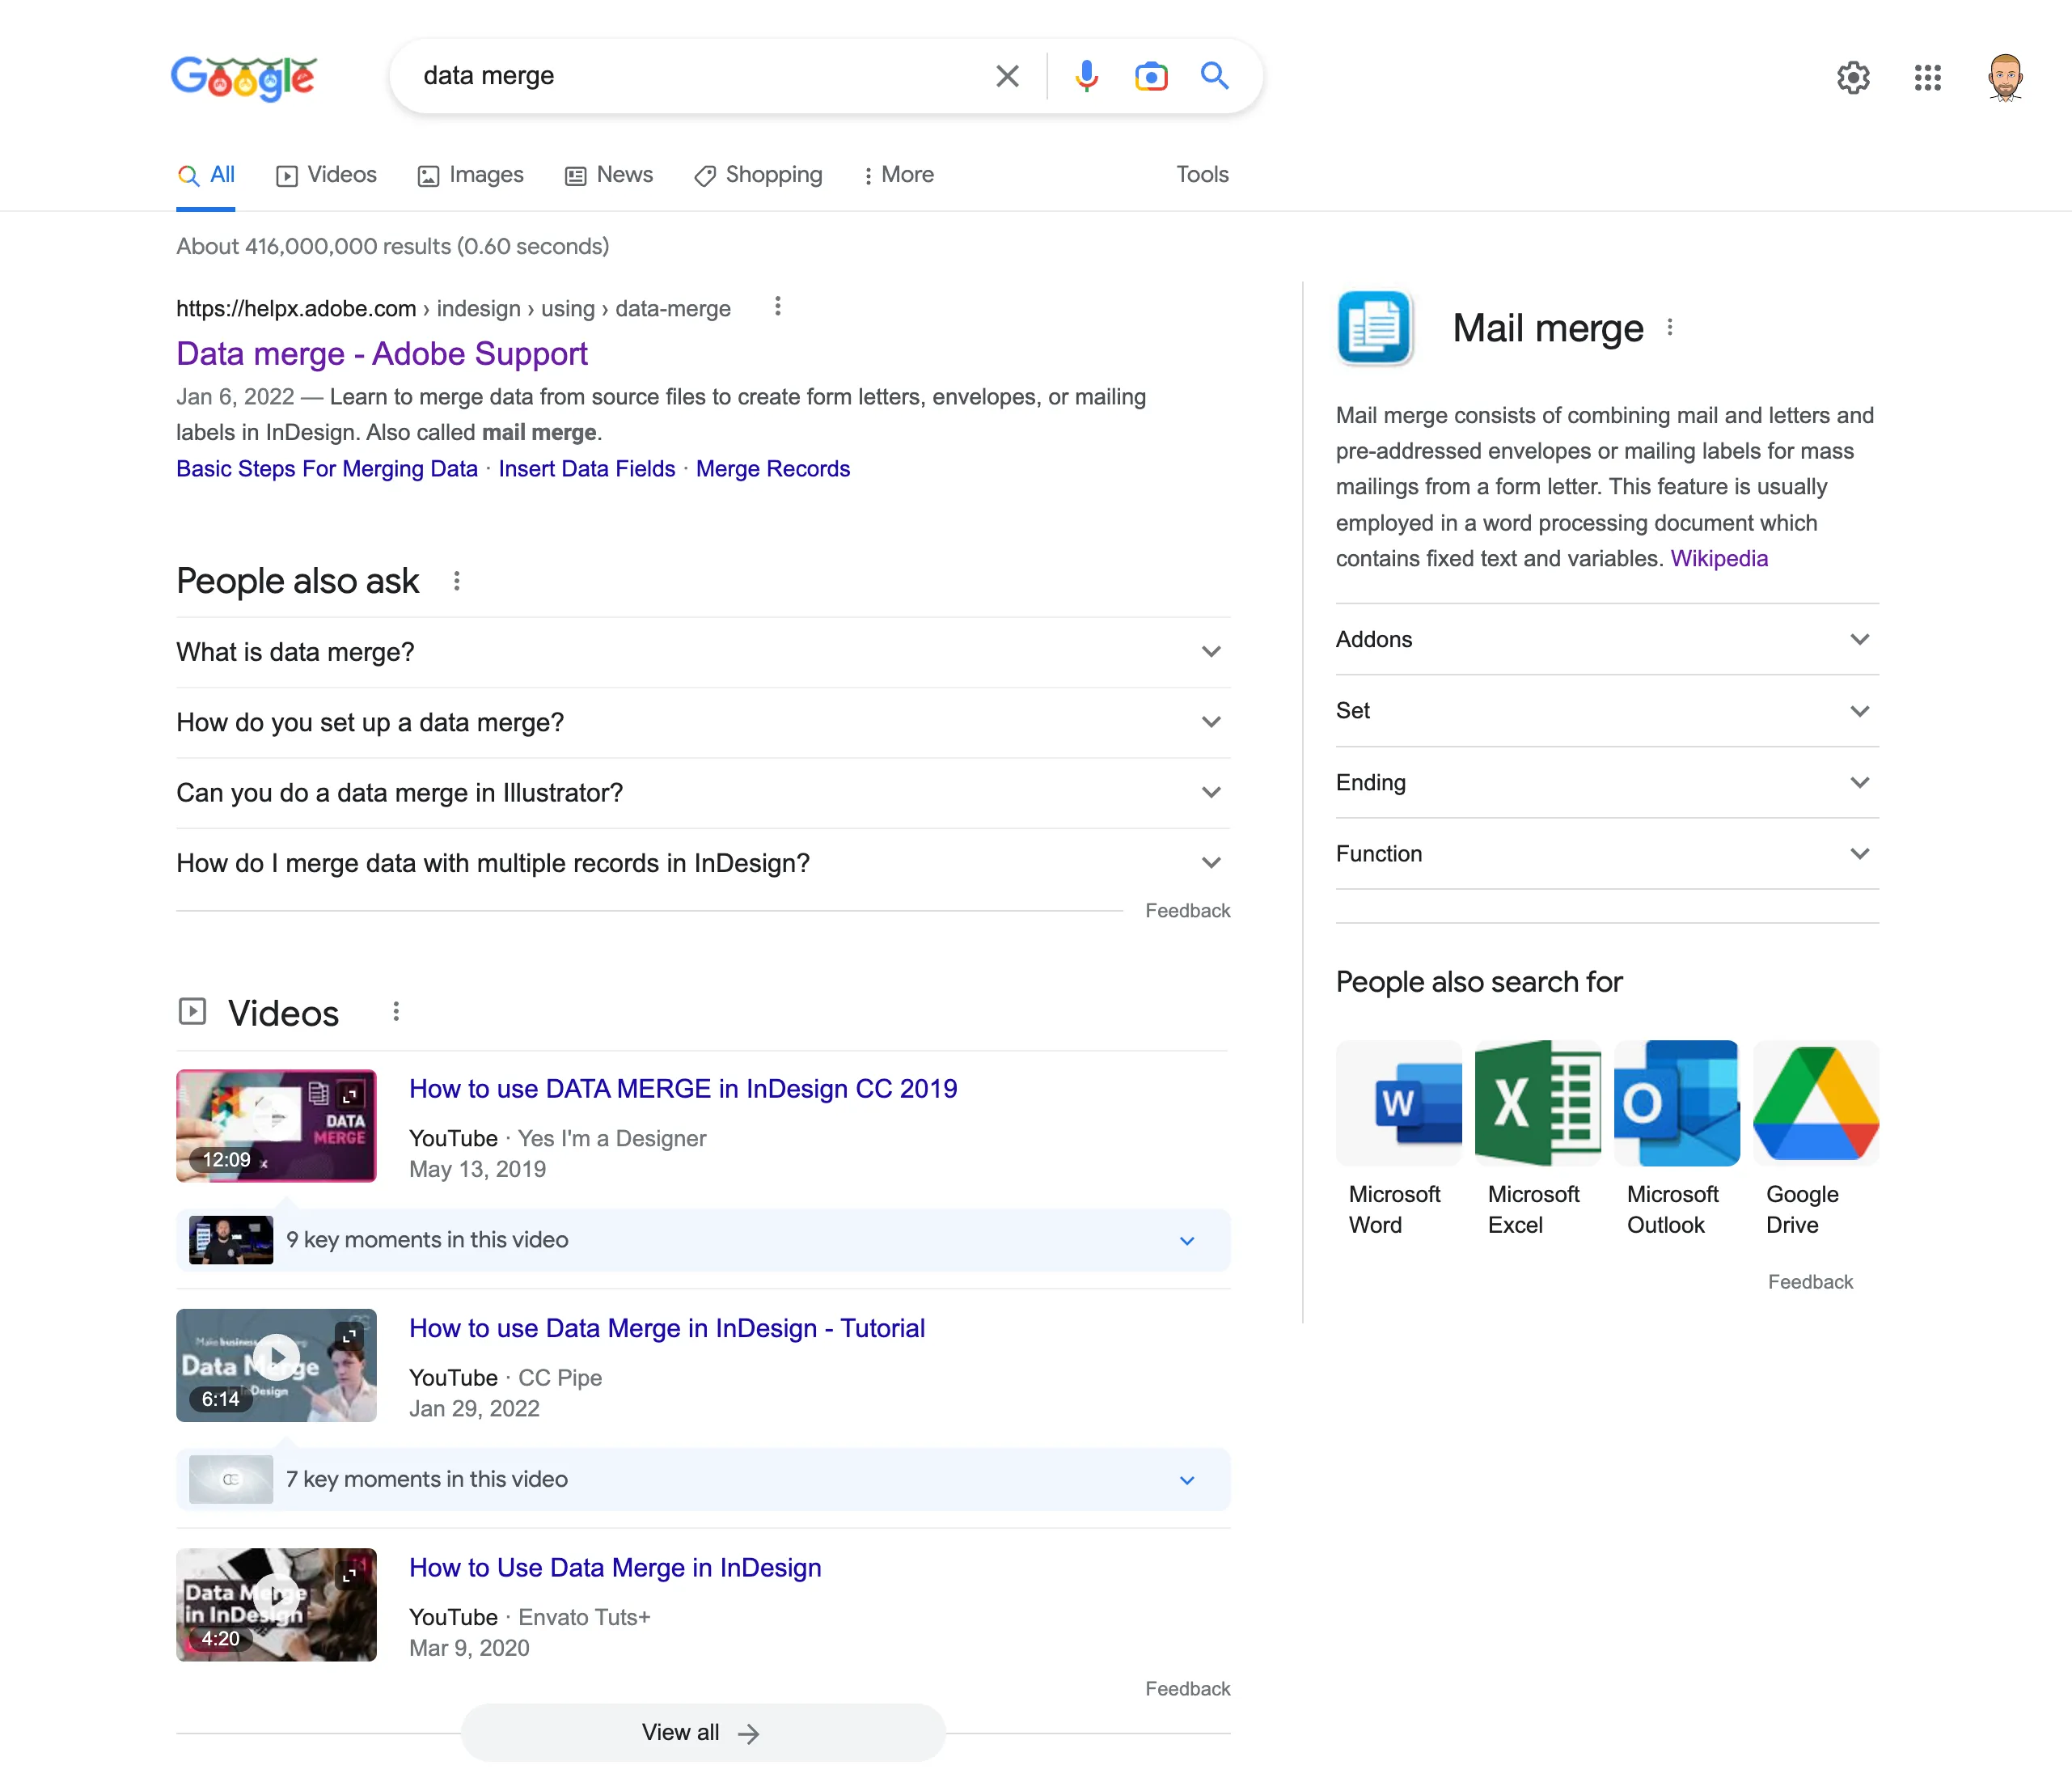Open Quick Settings gear
Image resolution: width=2072 pixels, height=1778 pixels.
coord(1853,77)
